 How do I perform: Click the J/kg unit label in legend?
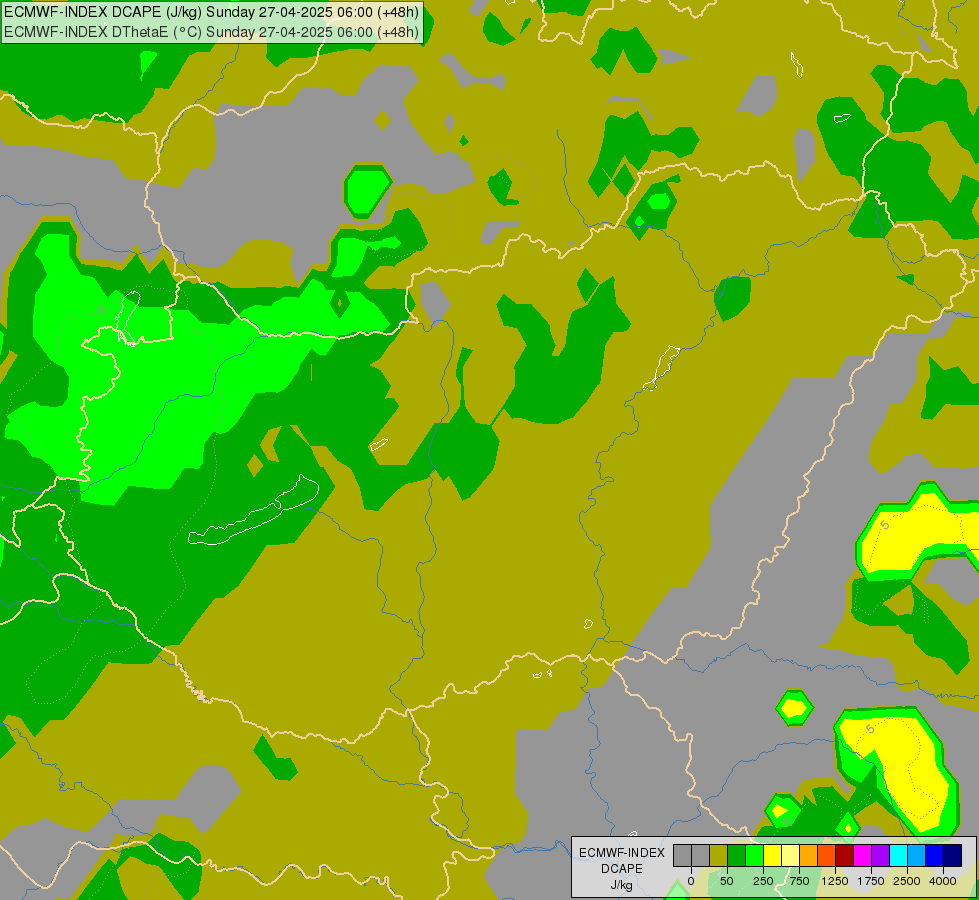(x=621, y=886)
